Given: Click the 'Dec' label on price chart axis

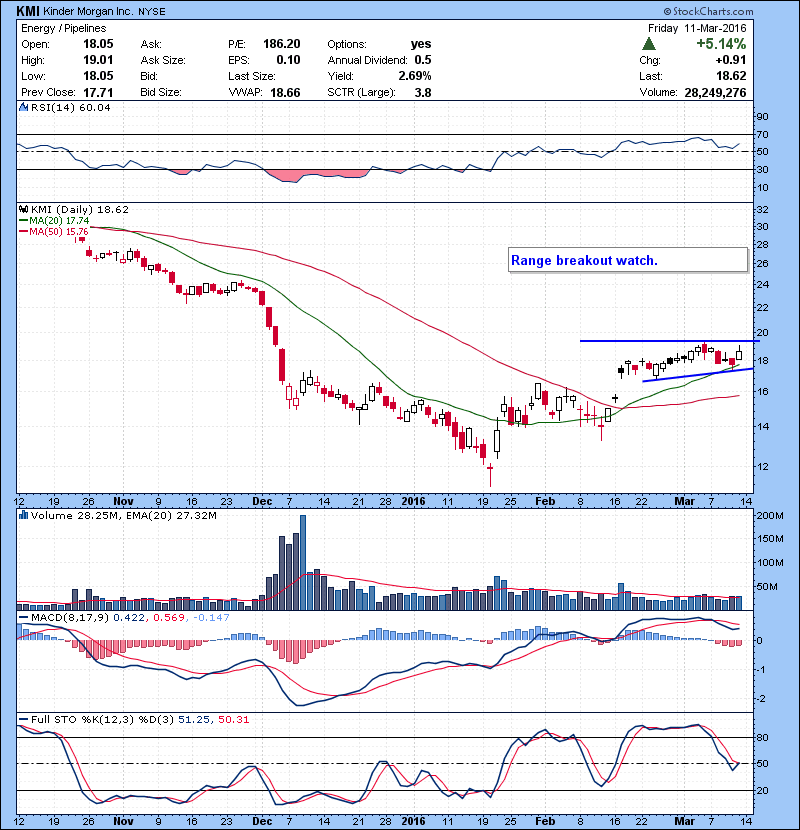Looking at the screenshot, I should tap(262, 501).
